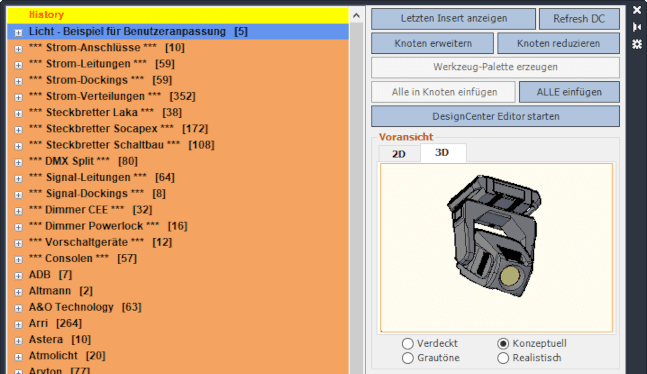Start the DesignCenter Editor
The width and height of the screenshot is (647, 374).
tap(495, 116)
